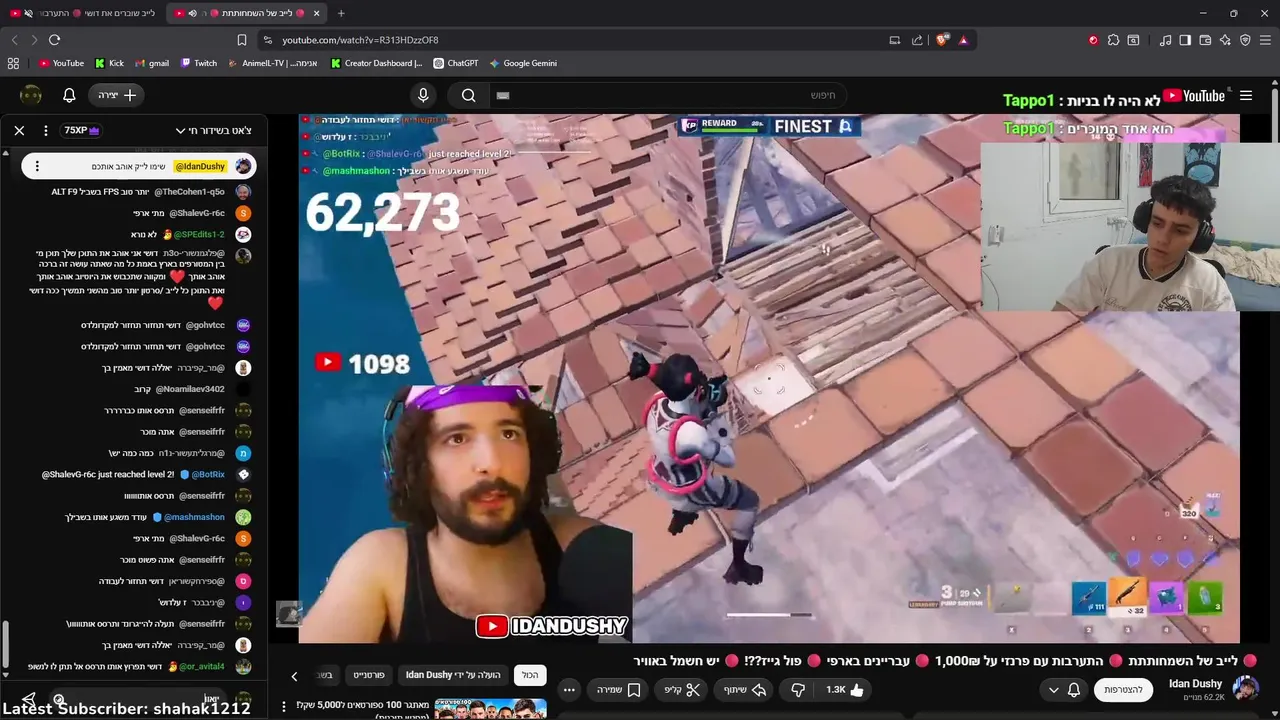Click the 75XP crown badge
This screenshot has width=1280, height=720.
pyautogui.click(x=82, y=130)
